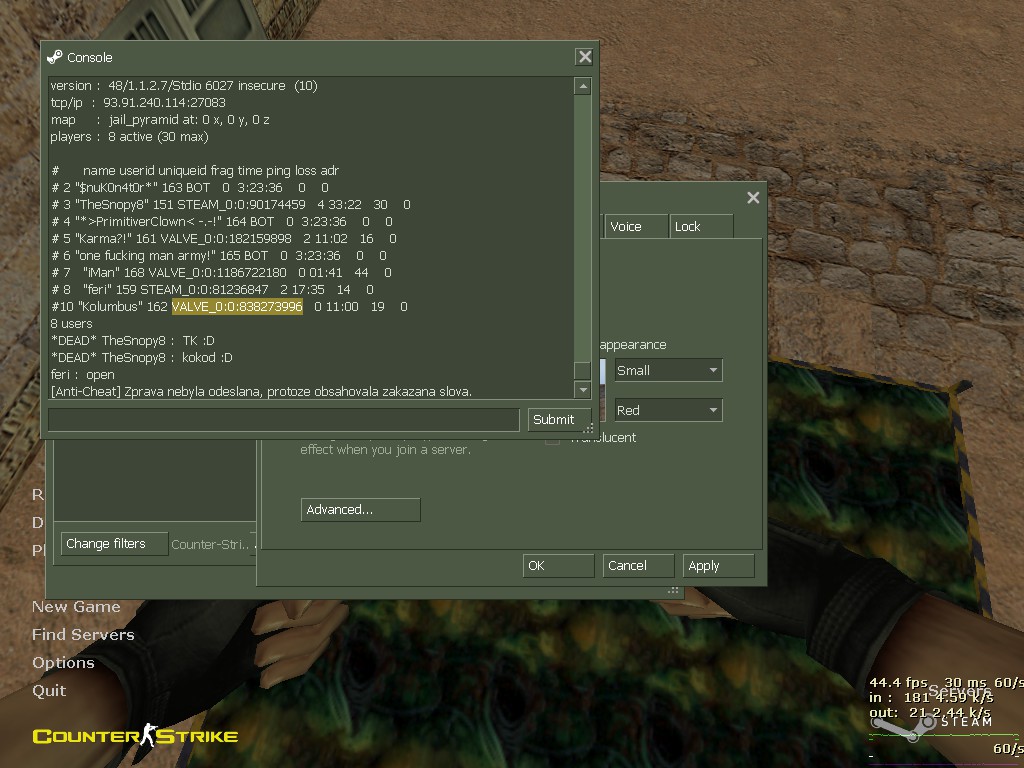Open New Game from main menu
1024x768 pixels.
pyautogui.click(x=76, y=607)
